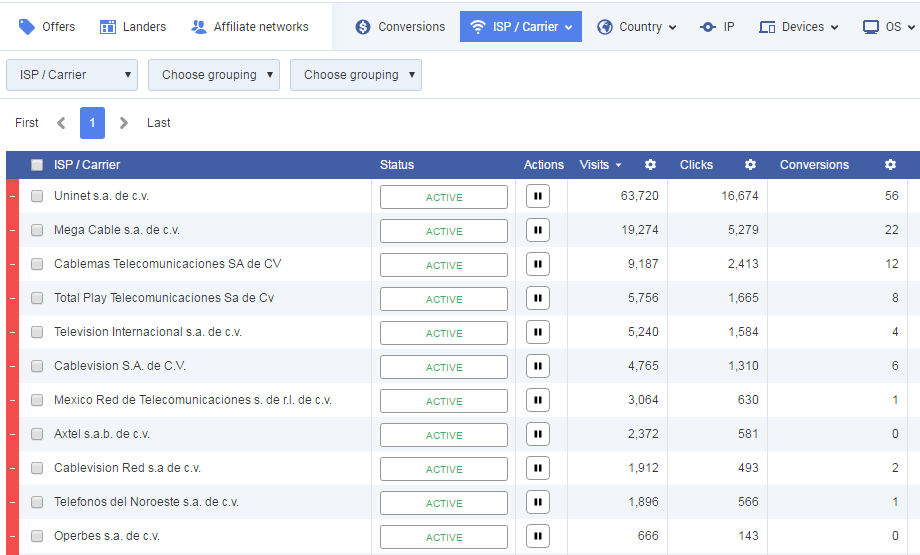Check the Uninet s.a. de c.v. row
Image resolution: width=920 pixels, height=555 pixels.
[37, 196]
